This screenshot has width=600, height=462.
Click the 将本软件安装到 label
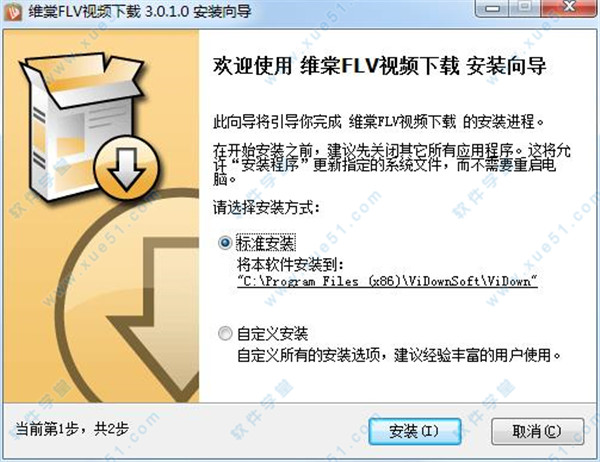[x=290, y=264]
